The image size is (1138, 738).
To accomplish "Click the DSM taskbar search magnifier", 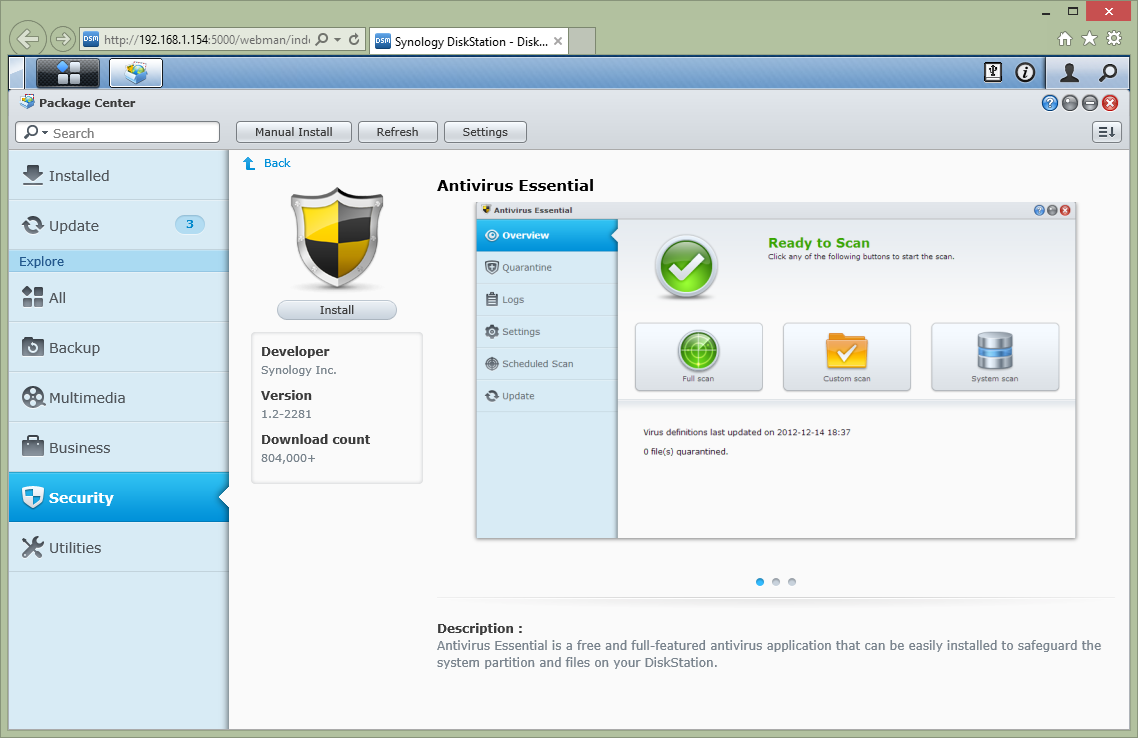I will (x=1108, y=72).
